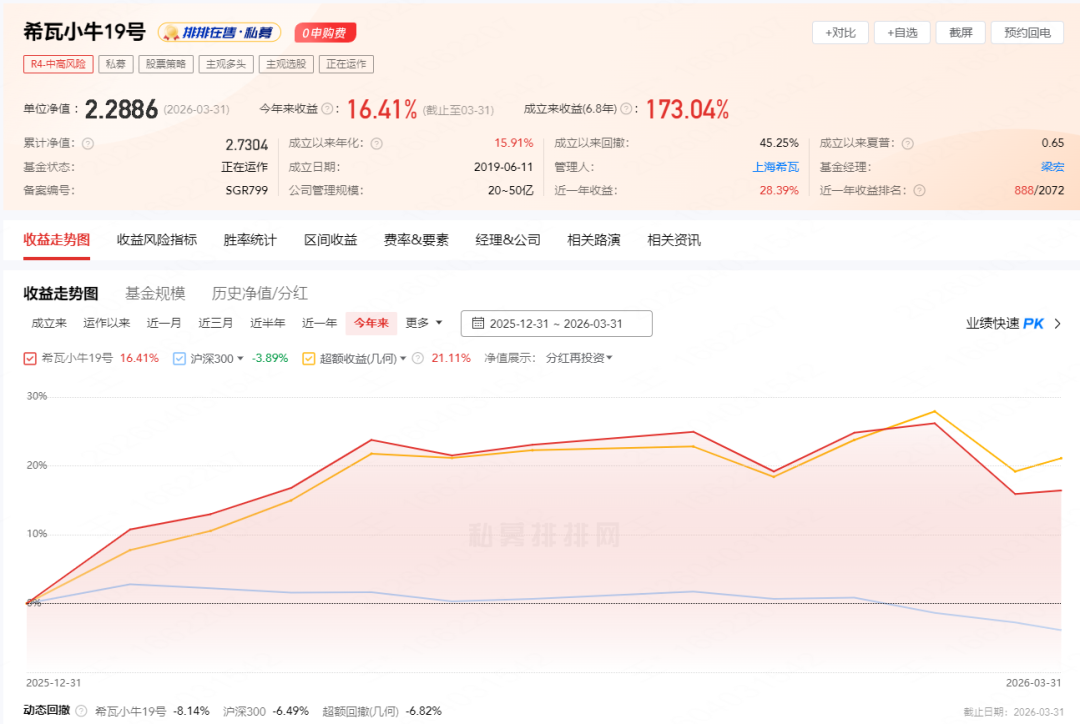Open the 更多 time range dropdown
This screenshot has height=724, width=1080.
coord(418,323)
